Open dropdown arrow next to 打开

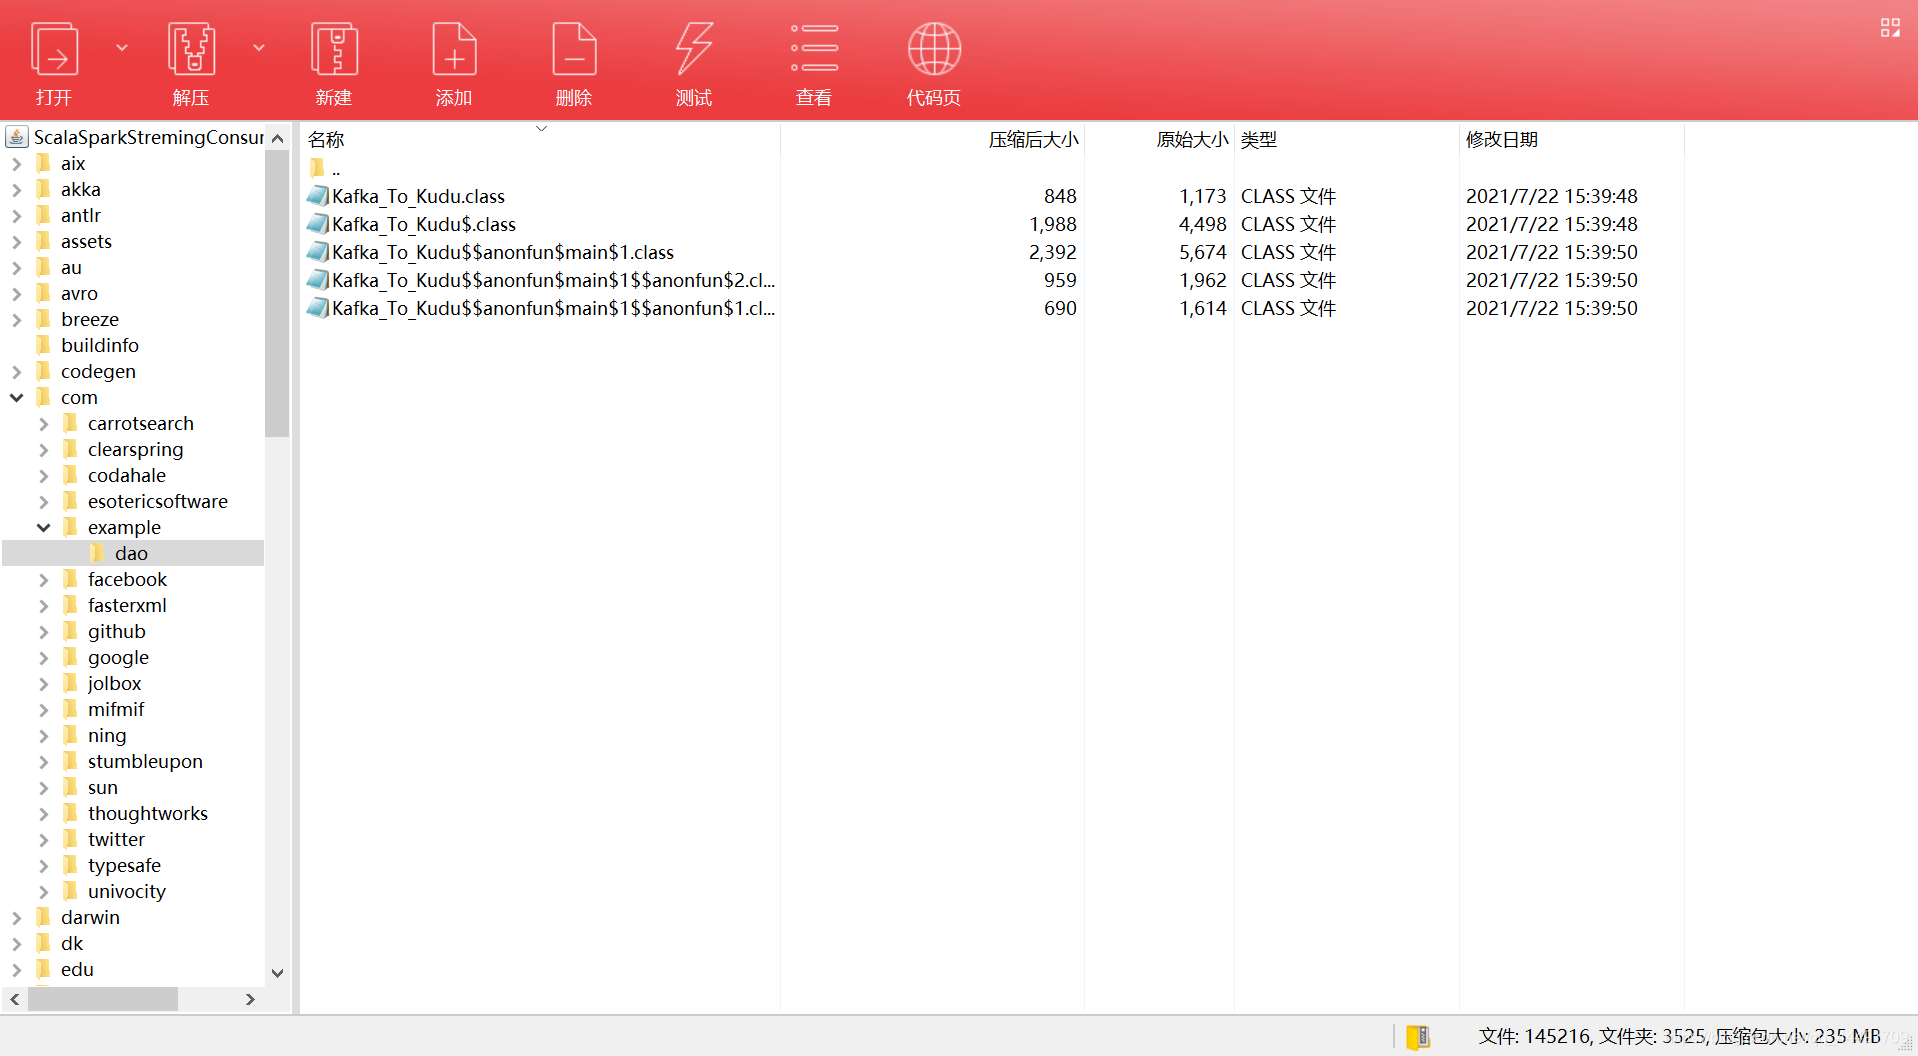click(122, 47)
